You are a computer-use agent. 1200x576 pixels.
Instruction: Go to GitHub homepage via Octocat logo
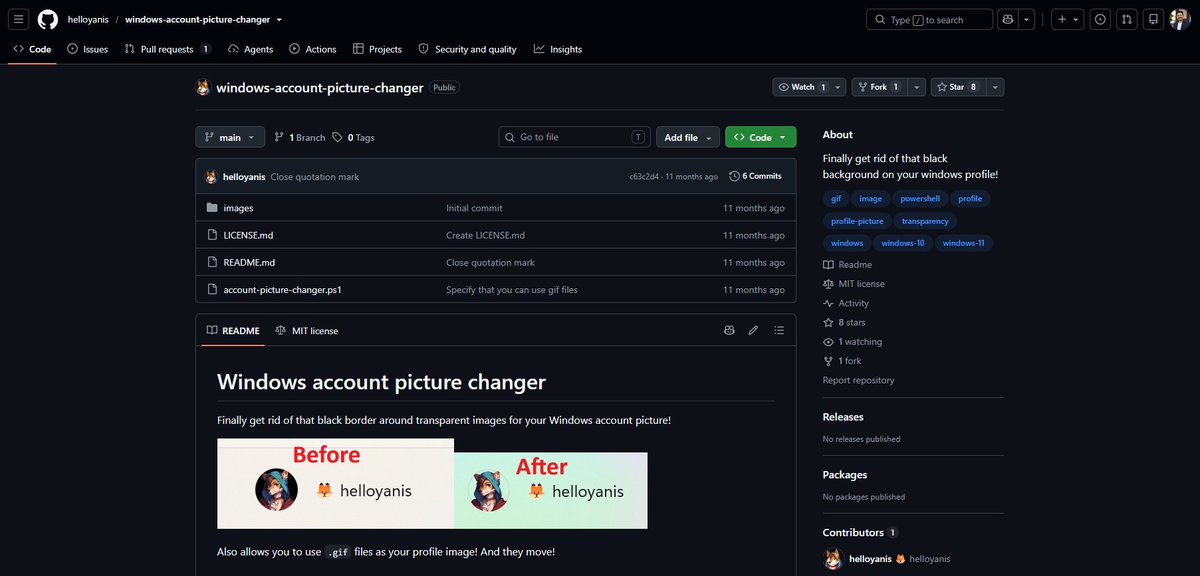(x=48, y=20)
